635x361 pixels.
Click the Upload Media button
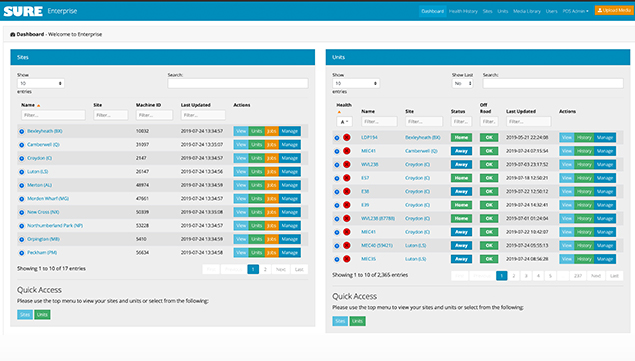pyautogui.click(x=614, y=10)
